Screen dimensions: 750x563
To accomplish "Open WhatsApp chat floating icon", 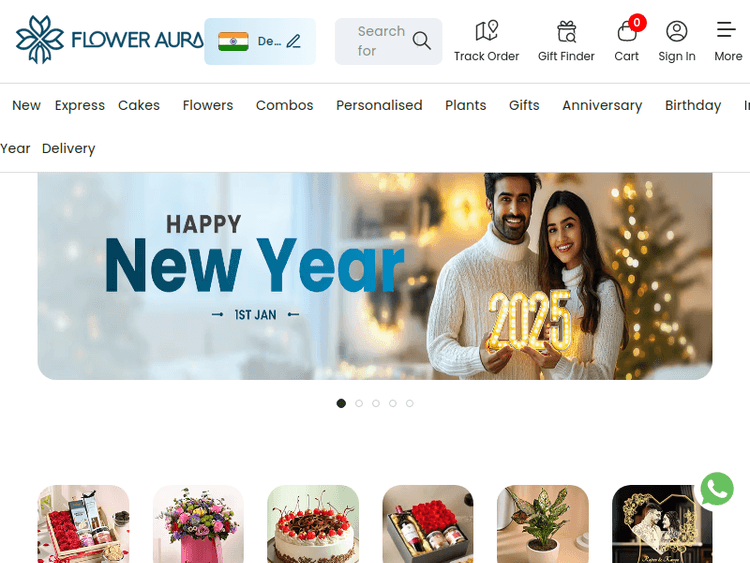I will pos(717,489).
